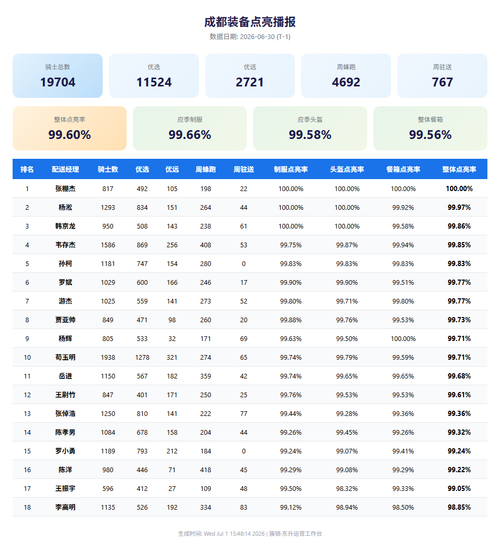Click the 配送经理 column header
This screenshot has width=500, height=556.
click(x=65, y=169)
